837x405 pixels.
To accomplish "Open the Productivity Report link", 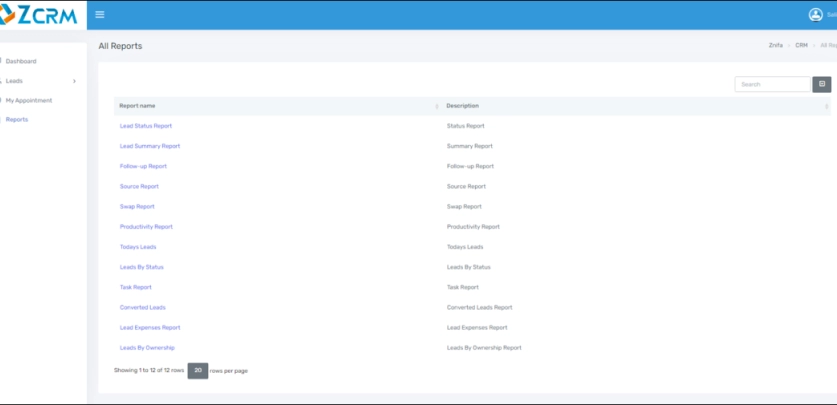I will pyautogui.click(x=146, y=227).
